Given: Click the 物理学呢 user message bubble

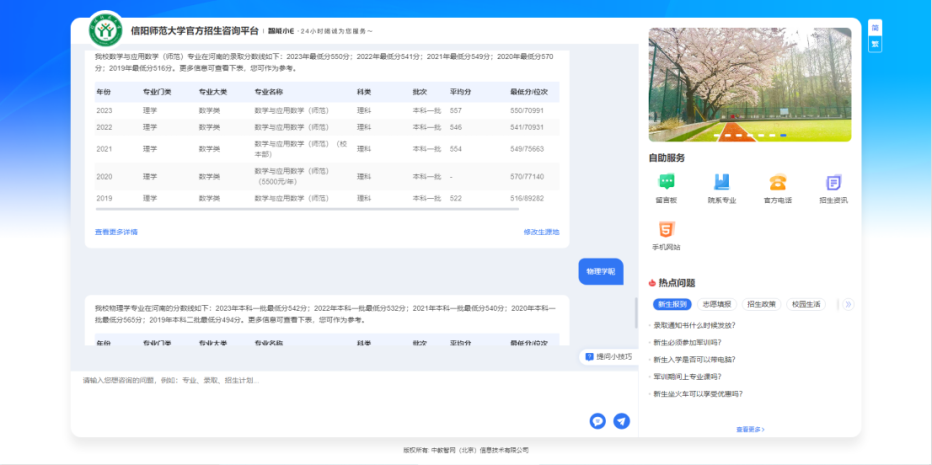Looking at the screenshot, I should 601,271.
